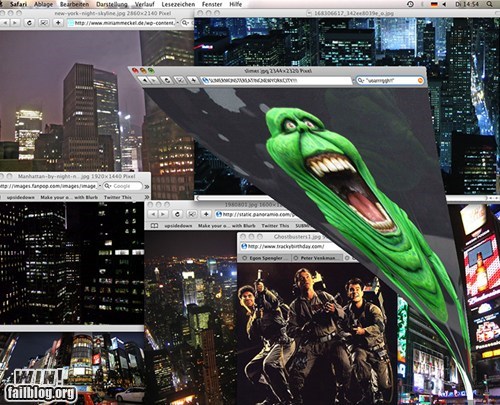The height and width of the screenshot is (405, 500).
Task: Reload the 1980801.jpg window
Action: (x=177, y=214)
